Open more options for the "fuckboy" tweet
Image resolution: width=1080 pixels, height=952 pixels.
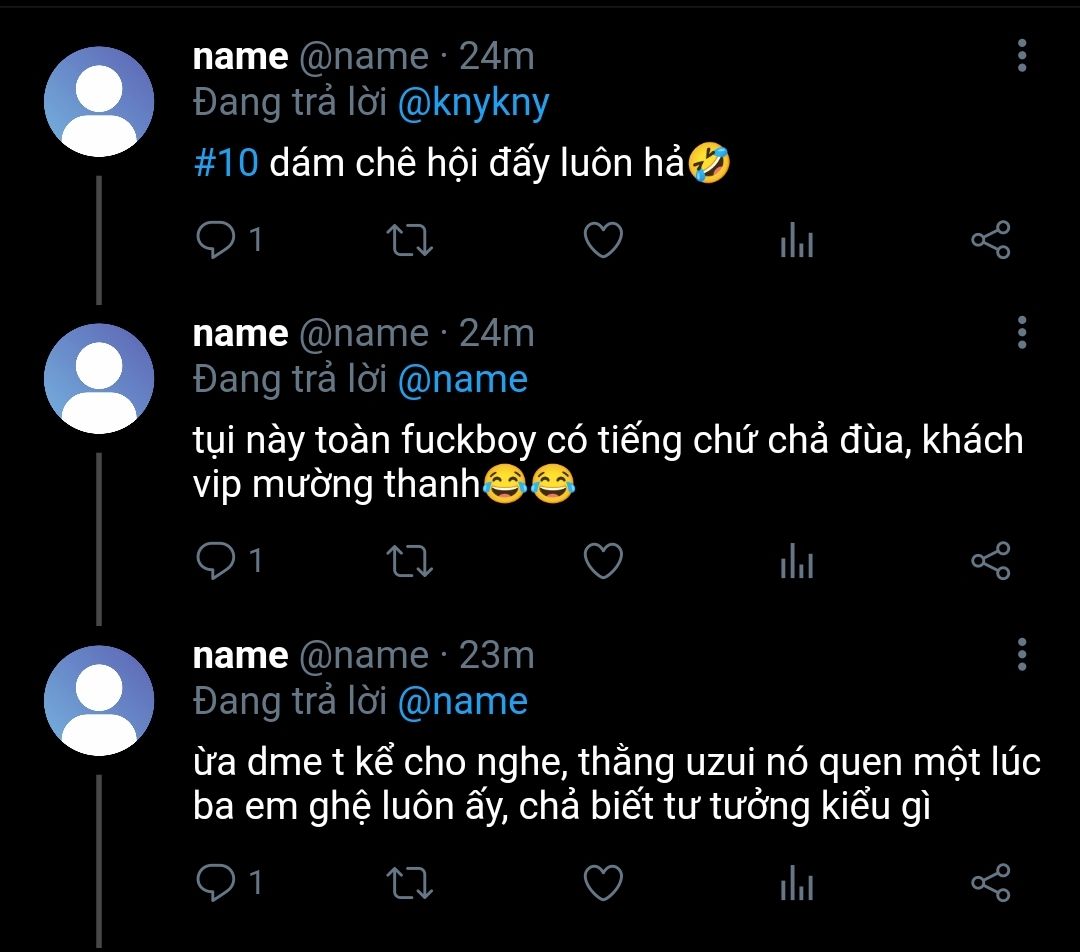(1022, 332)
